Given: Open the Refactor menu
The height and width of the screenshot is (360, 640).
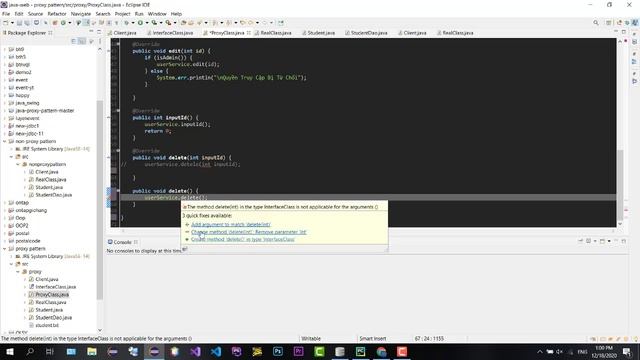Looking at the screenshot, I should [57, 14].
